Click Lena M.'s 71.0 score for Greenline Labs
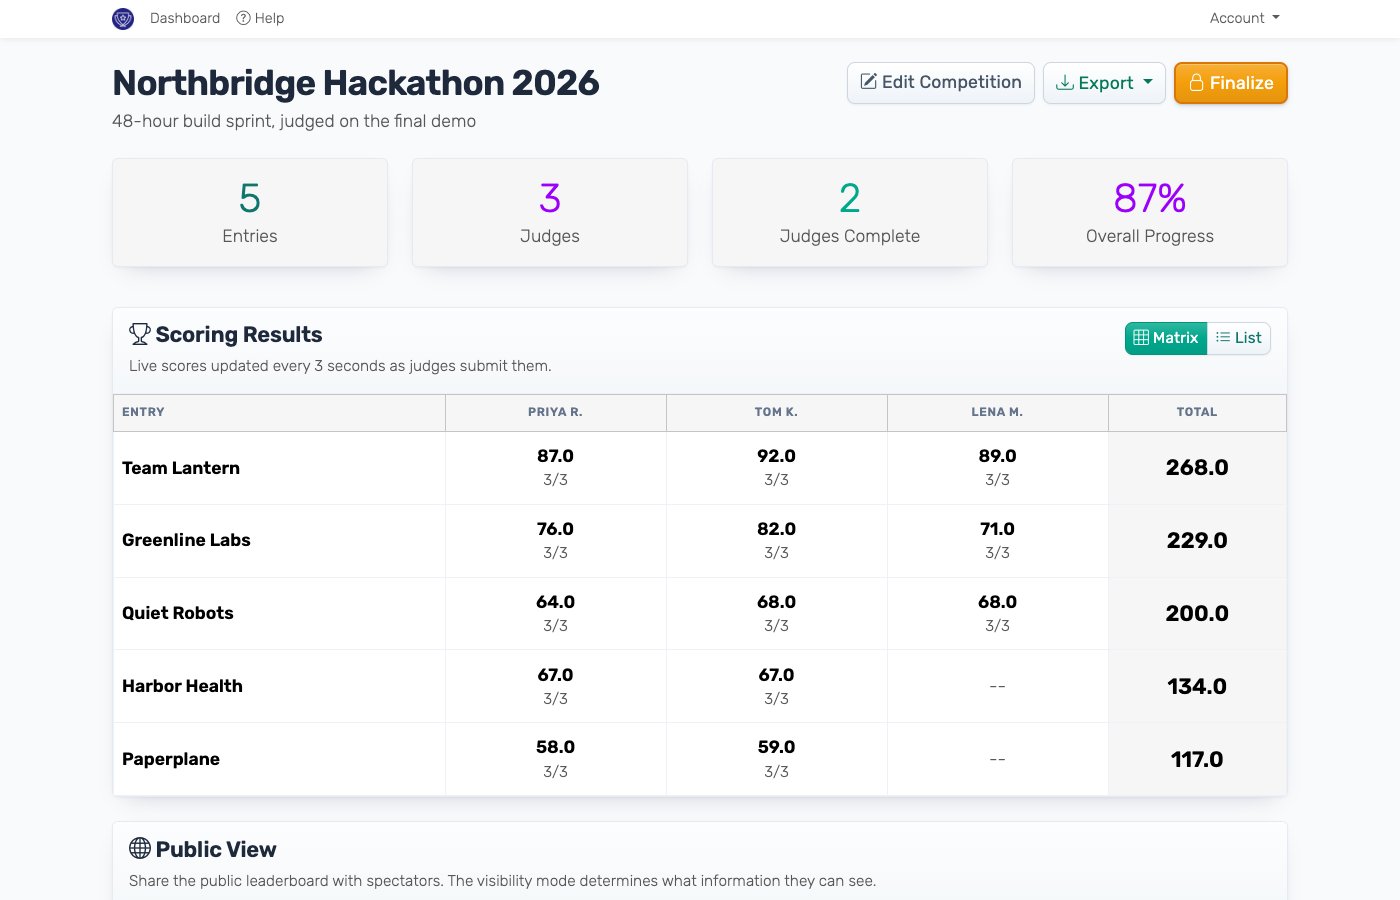Viewport: 1400px width, 900px height. pyautogui.click(x=998, y=529)
